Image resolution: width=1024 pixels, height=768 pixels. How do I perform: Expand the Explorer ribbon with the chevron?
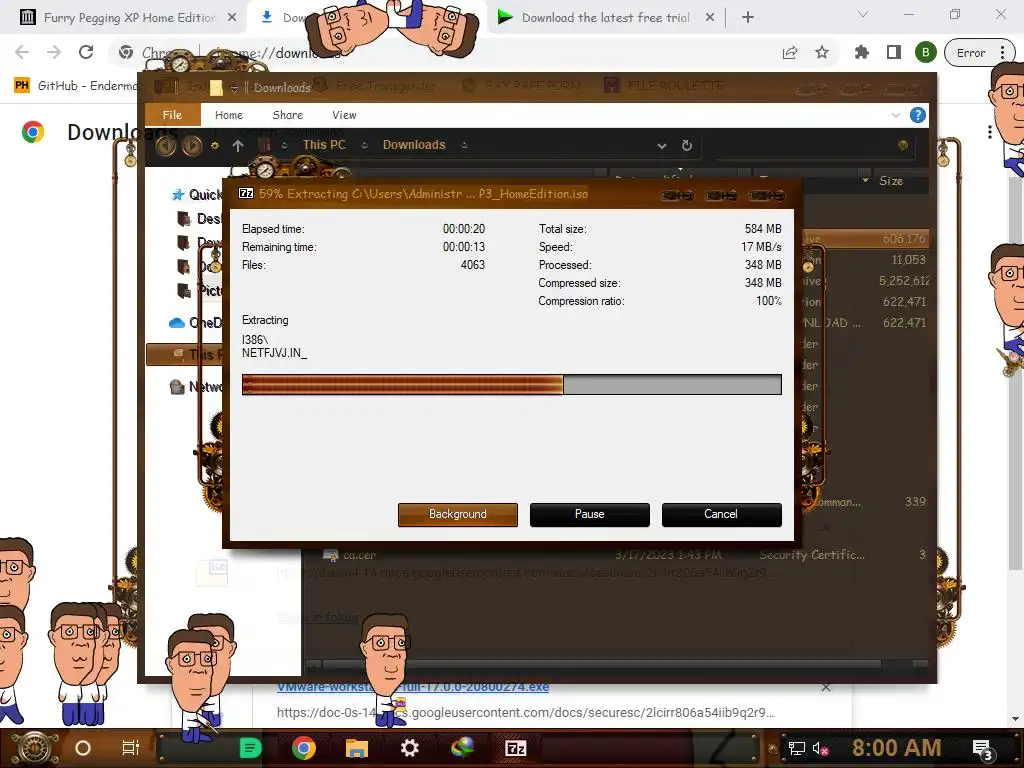(x=895, y=116)
